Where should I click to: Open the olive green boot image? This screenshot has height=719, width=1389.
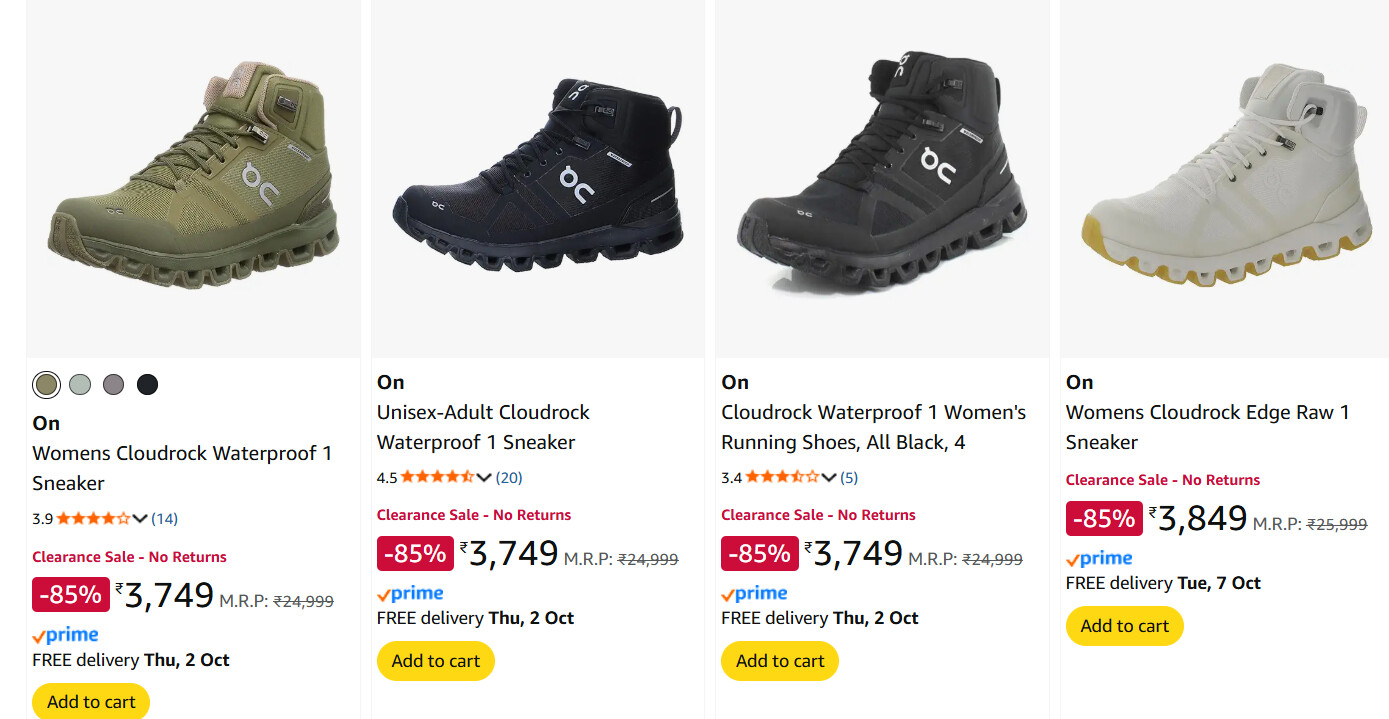click(x=193, y=178)
